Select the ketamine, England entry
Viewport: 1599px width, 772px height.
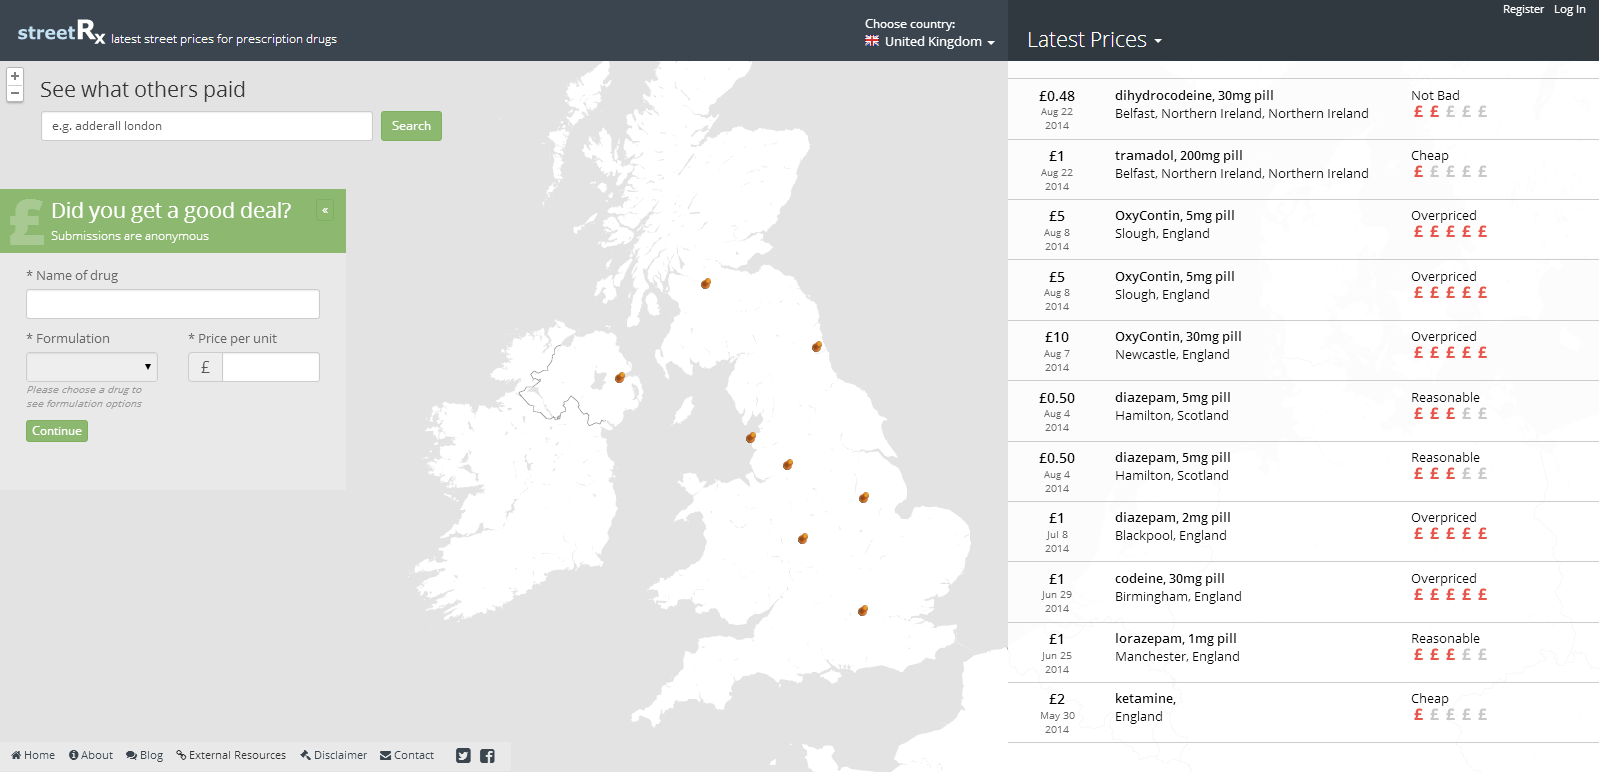tap(1303, 713)
